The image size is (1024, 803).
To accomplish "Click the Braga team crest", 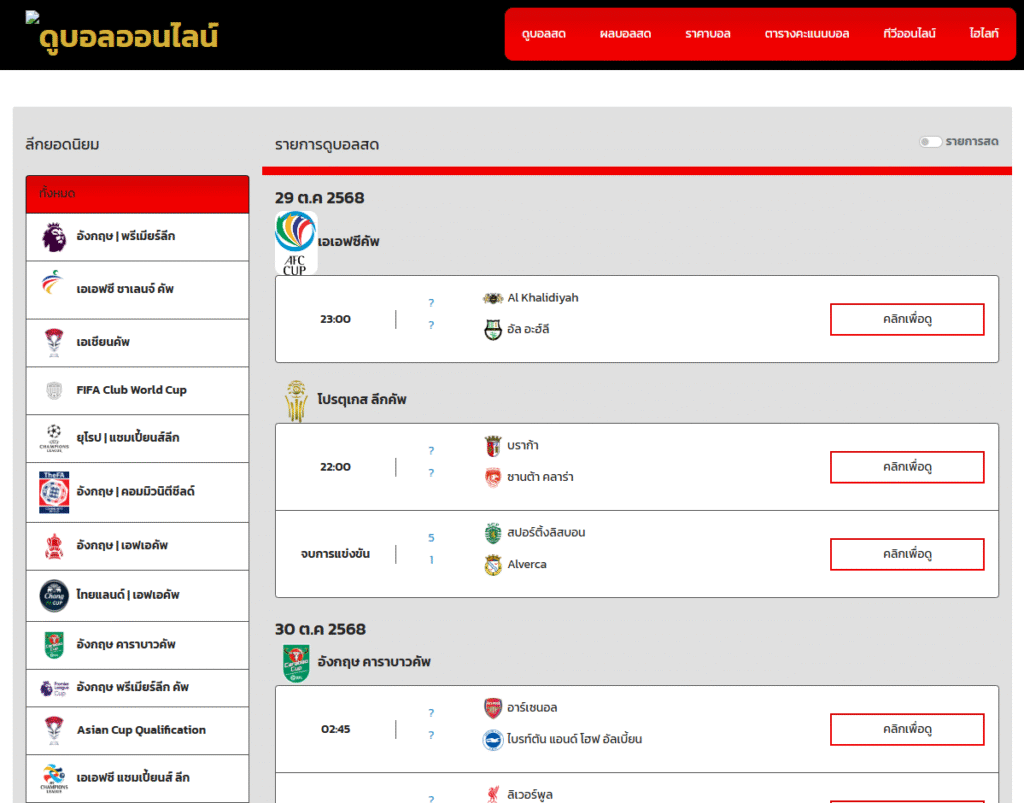I will pyautogui.click(x=492, y=446).
